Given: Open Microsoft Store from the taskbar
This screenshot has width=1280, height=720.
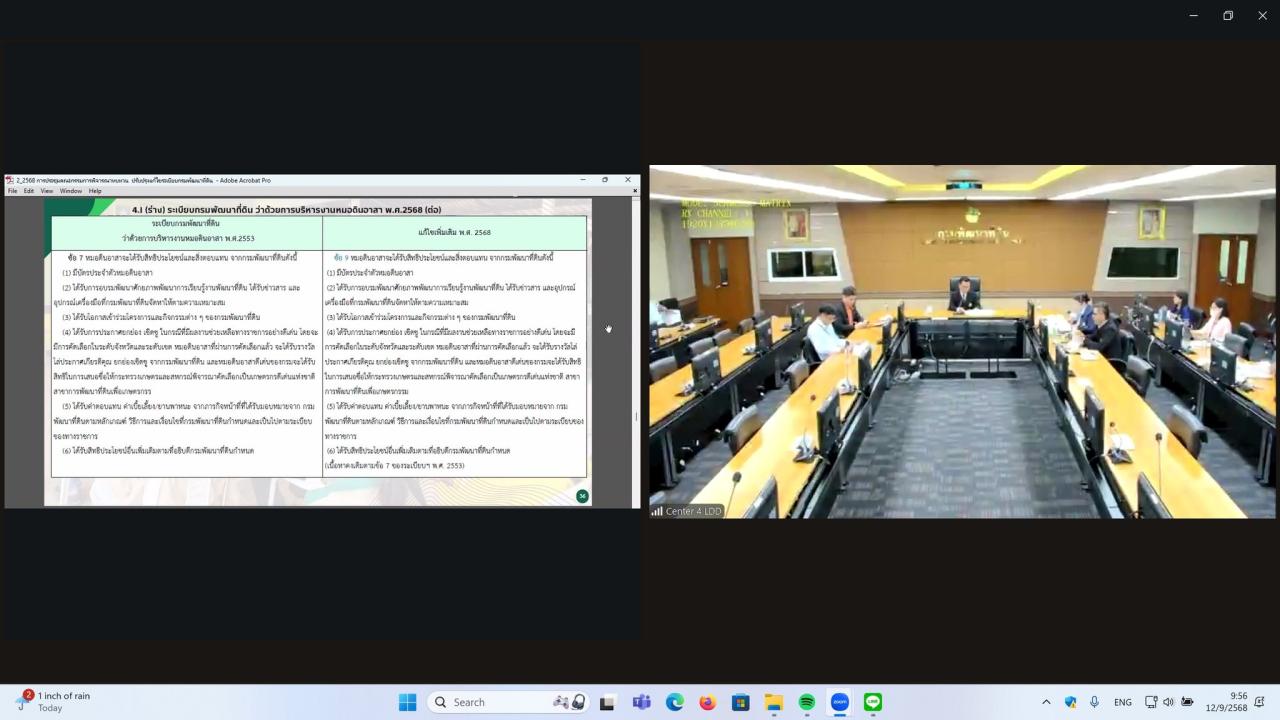Looking at the screenshot, I should pos(741,702).
